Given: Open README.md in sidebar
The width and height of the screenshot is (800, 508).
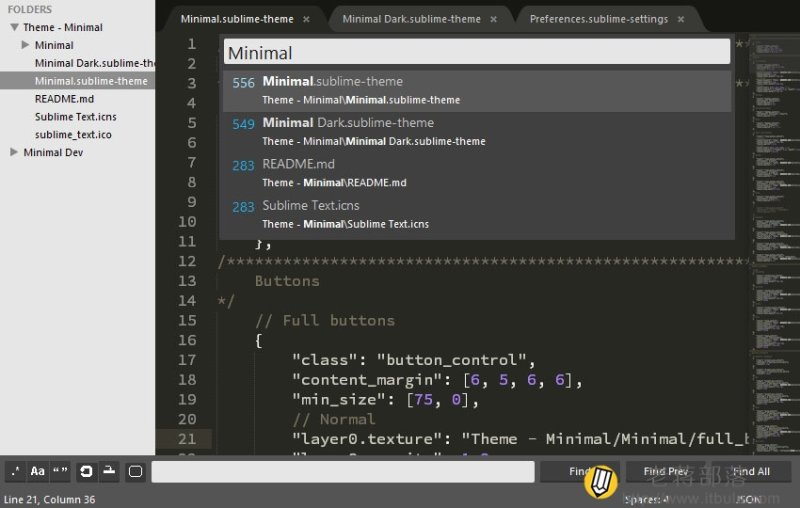Looking at the screenshot, I should pyautogui.click(x=64, y=98).
